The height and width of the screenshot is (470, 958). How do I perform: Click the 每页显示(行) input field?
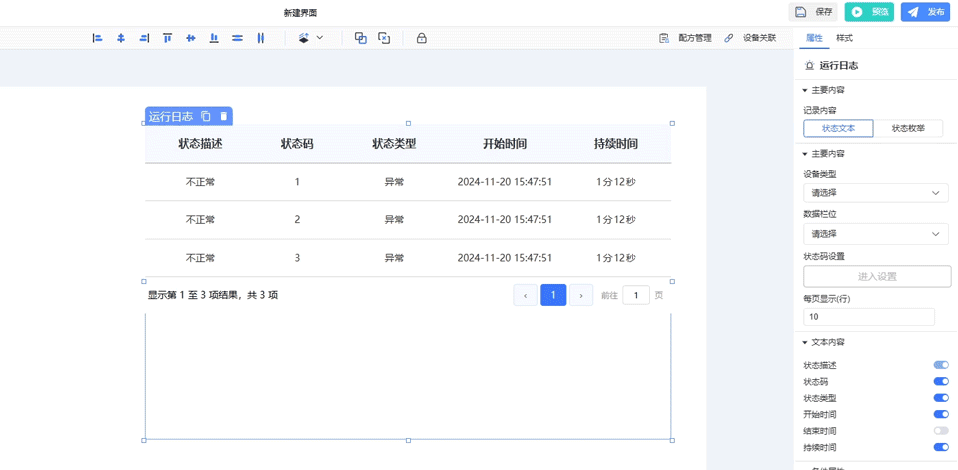click(x=869, y=316)
